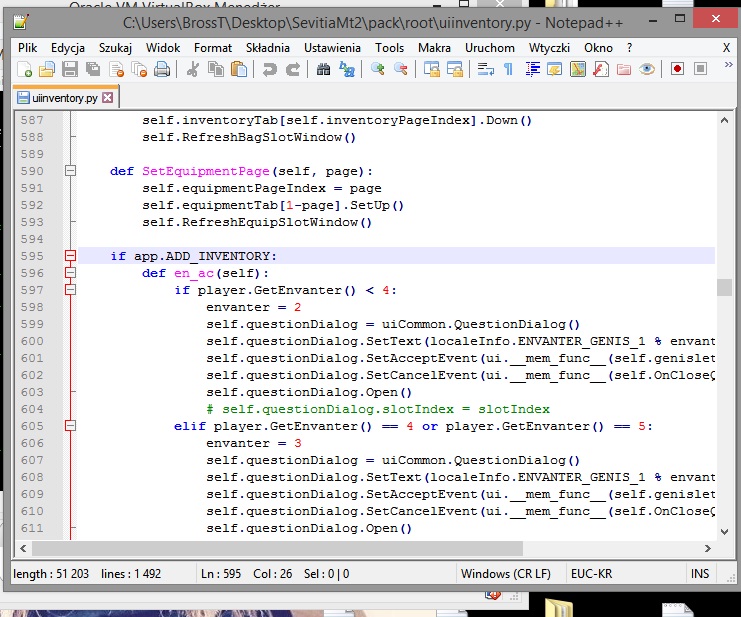Open Folder as Workspace icon

[624, 69]
